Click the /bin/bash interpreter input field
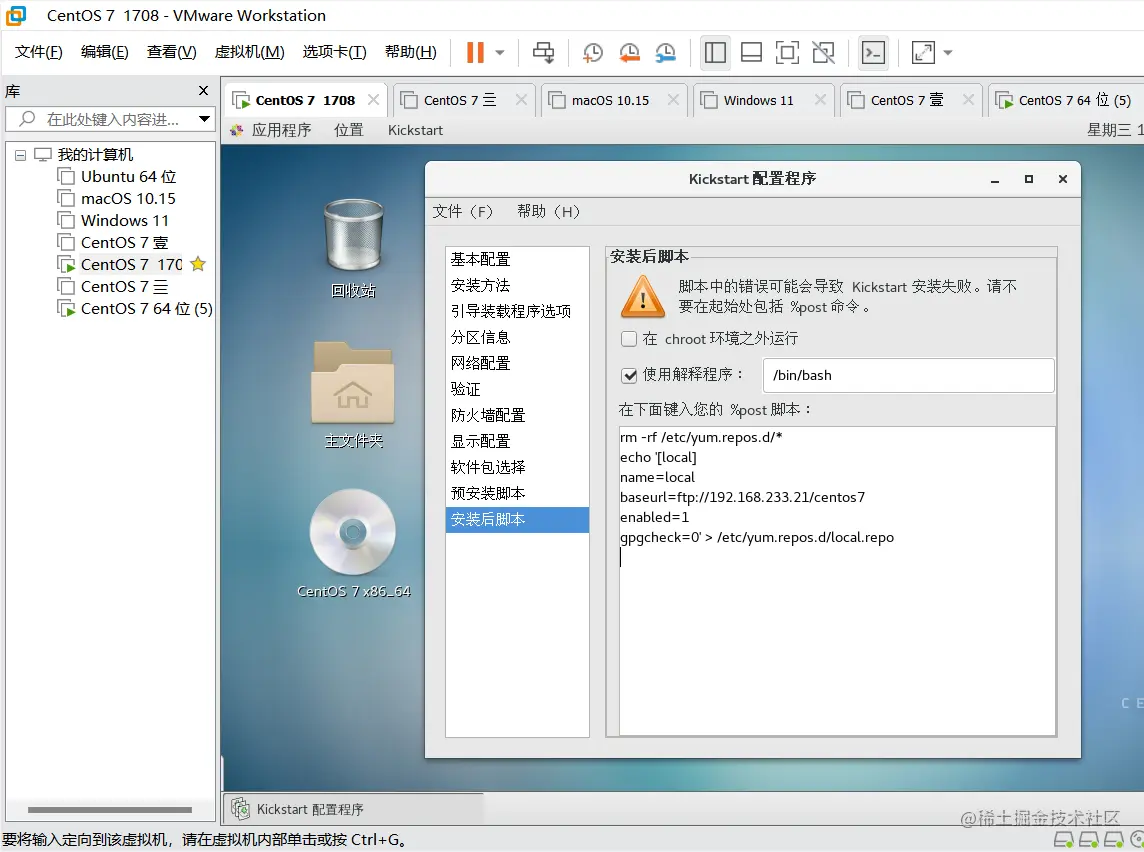Viewport: 1144px width, 852px height. click(x=908, y=375)
